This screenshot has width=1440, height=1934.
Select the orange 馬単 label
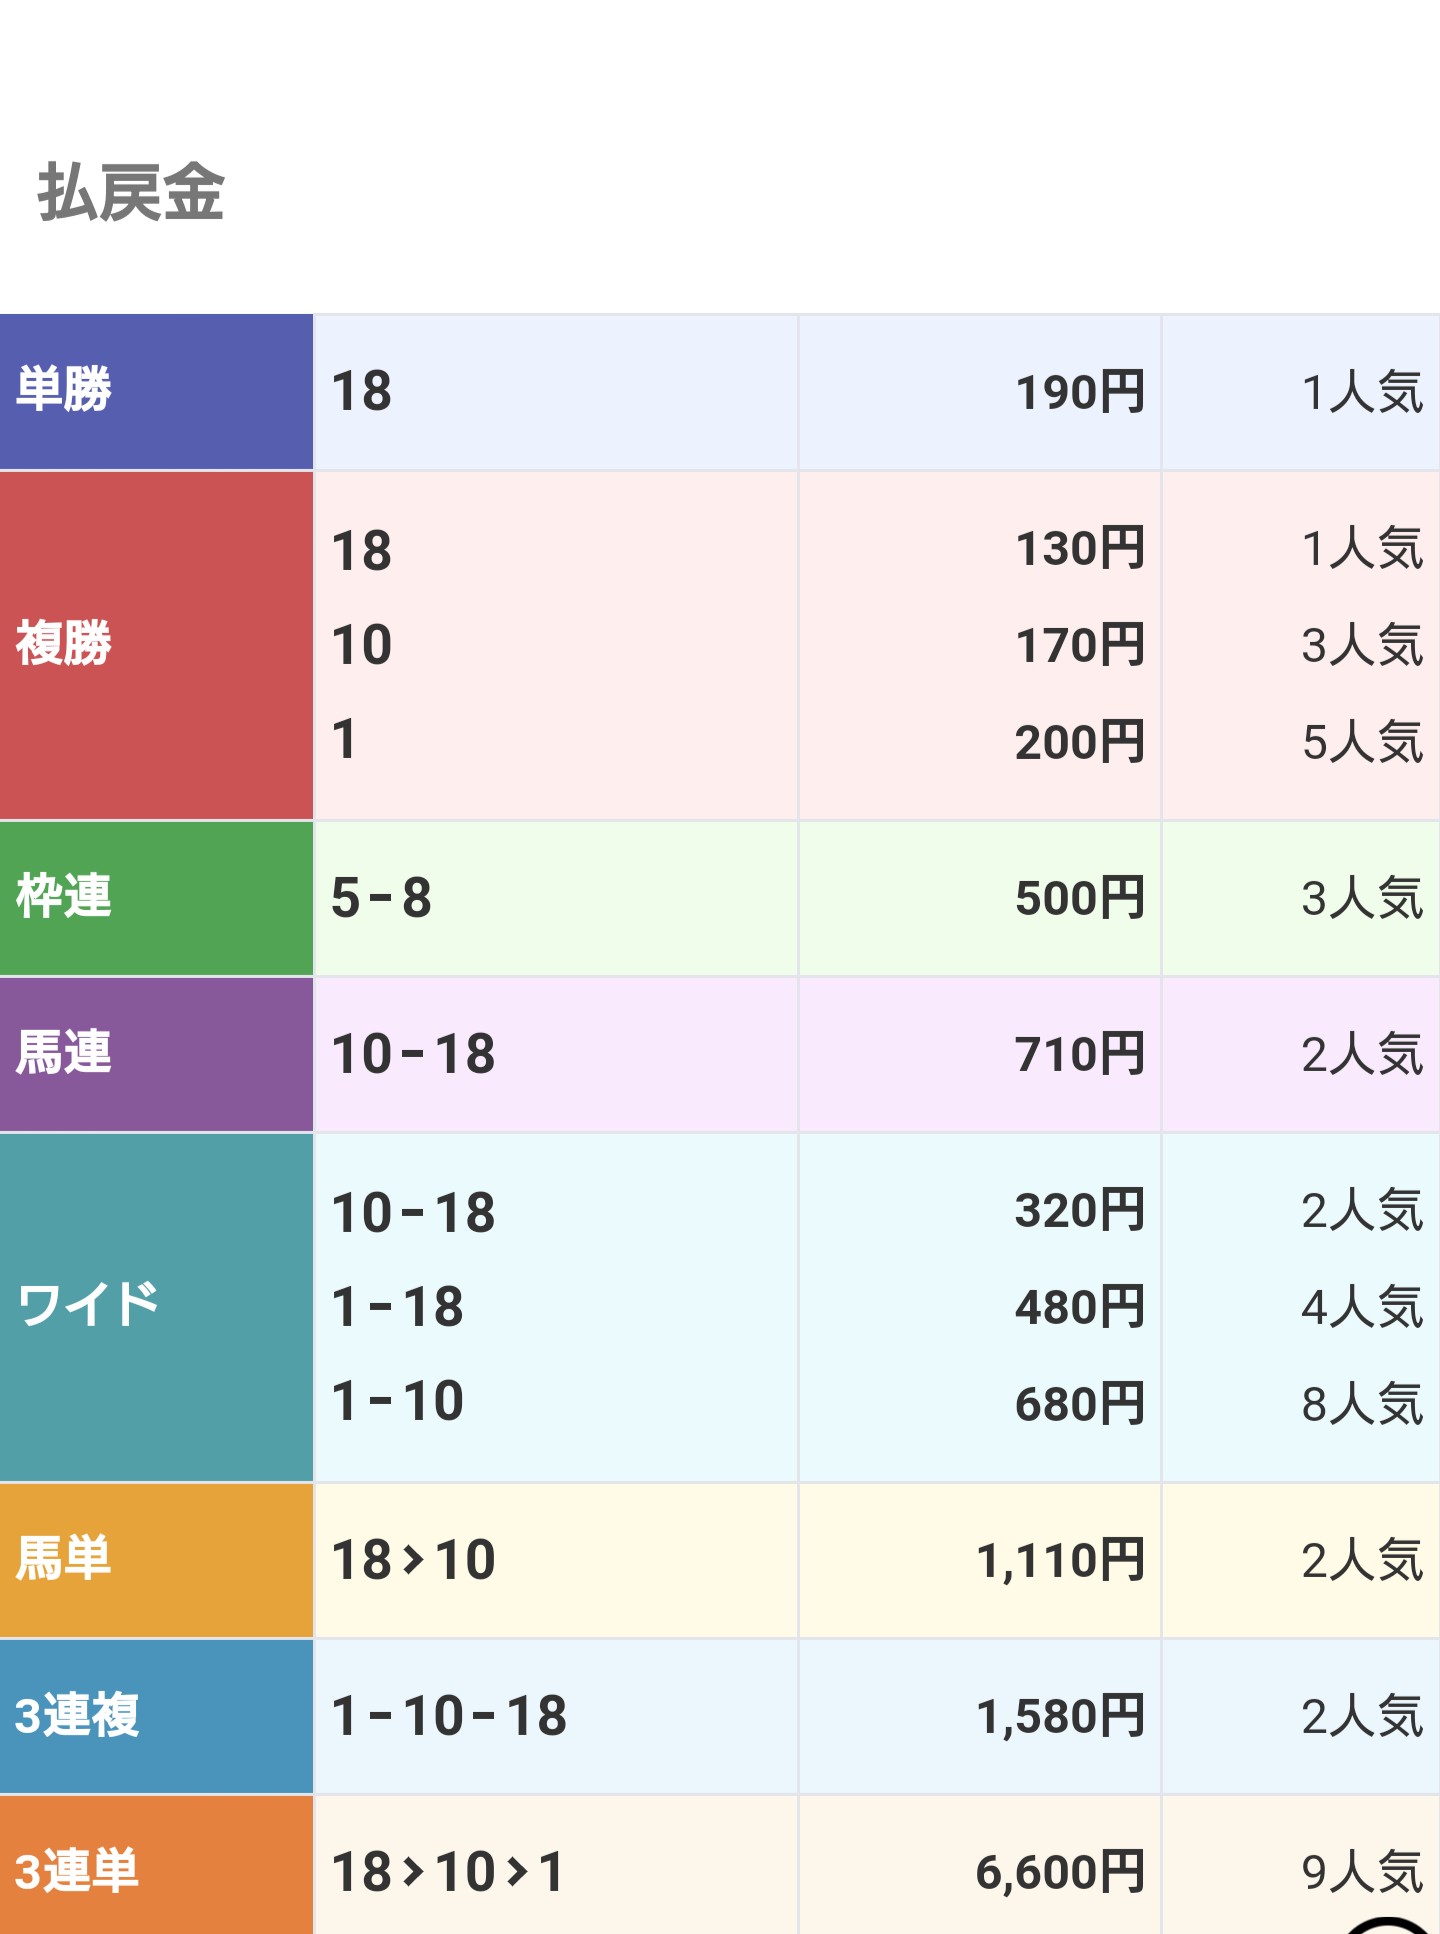(x=156, y=1560)
